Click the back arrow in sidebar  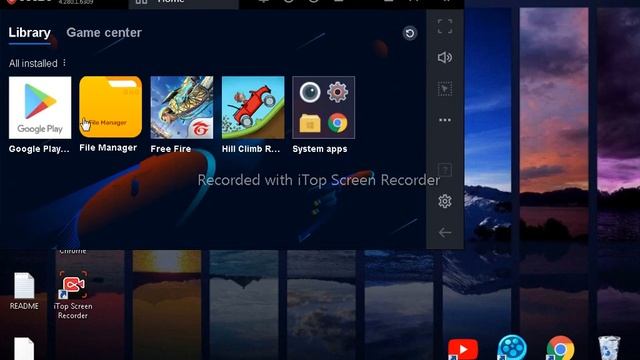tap(445, 233)
